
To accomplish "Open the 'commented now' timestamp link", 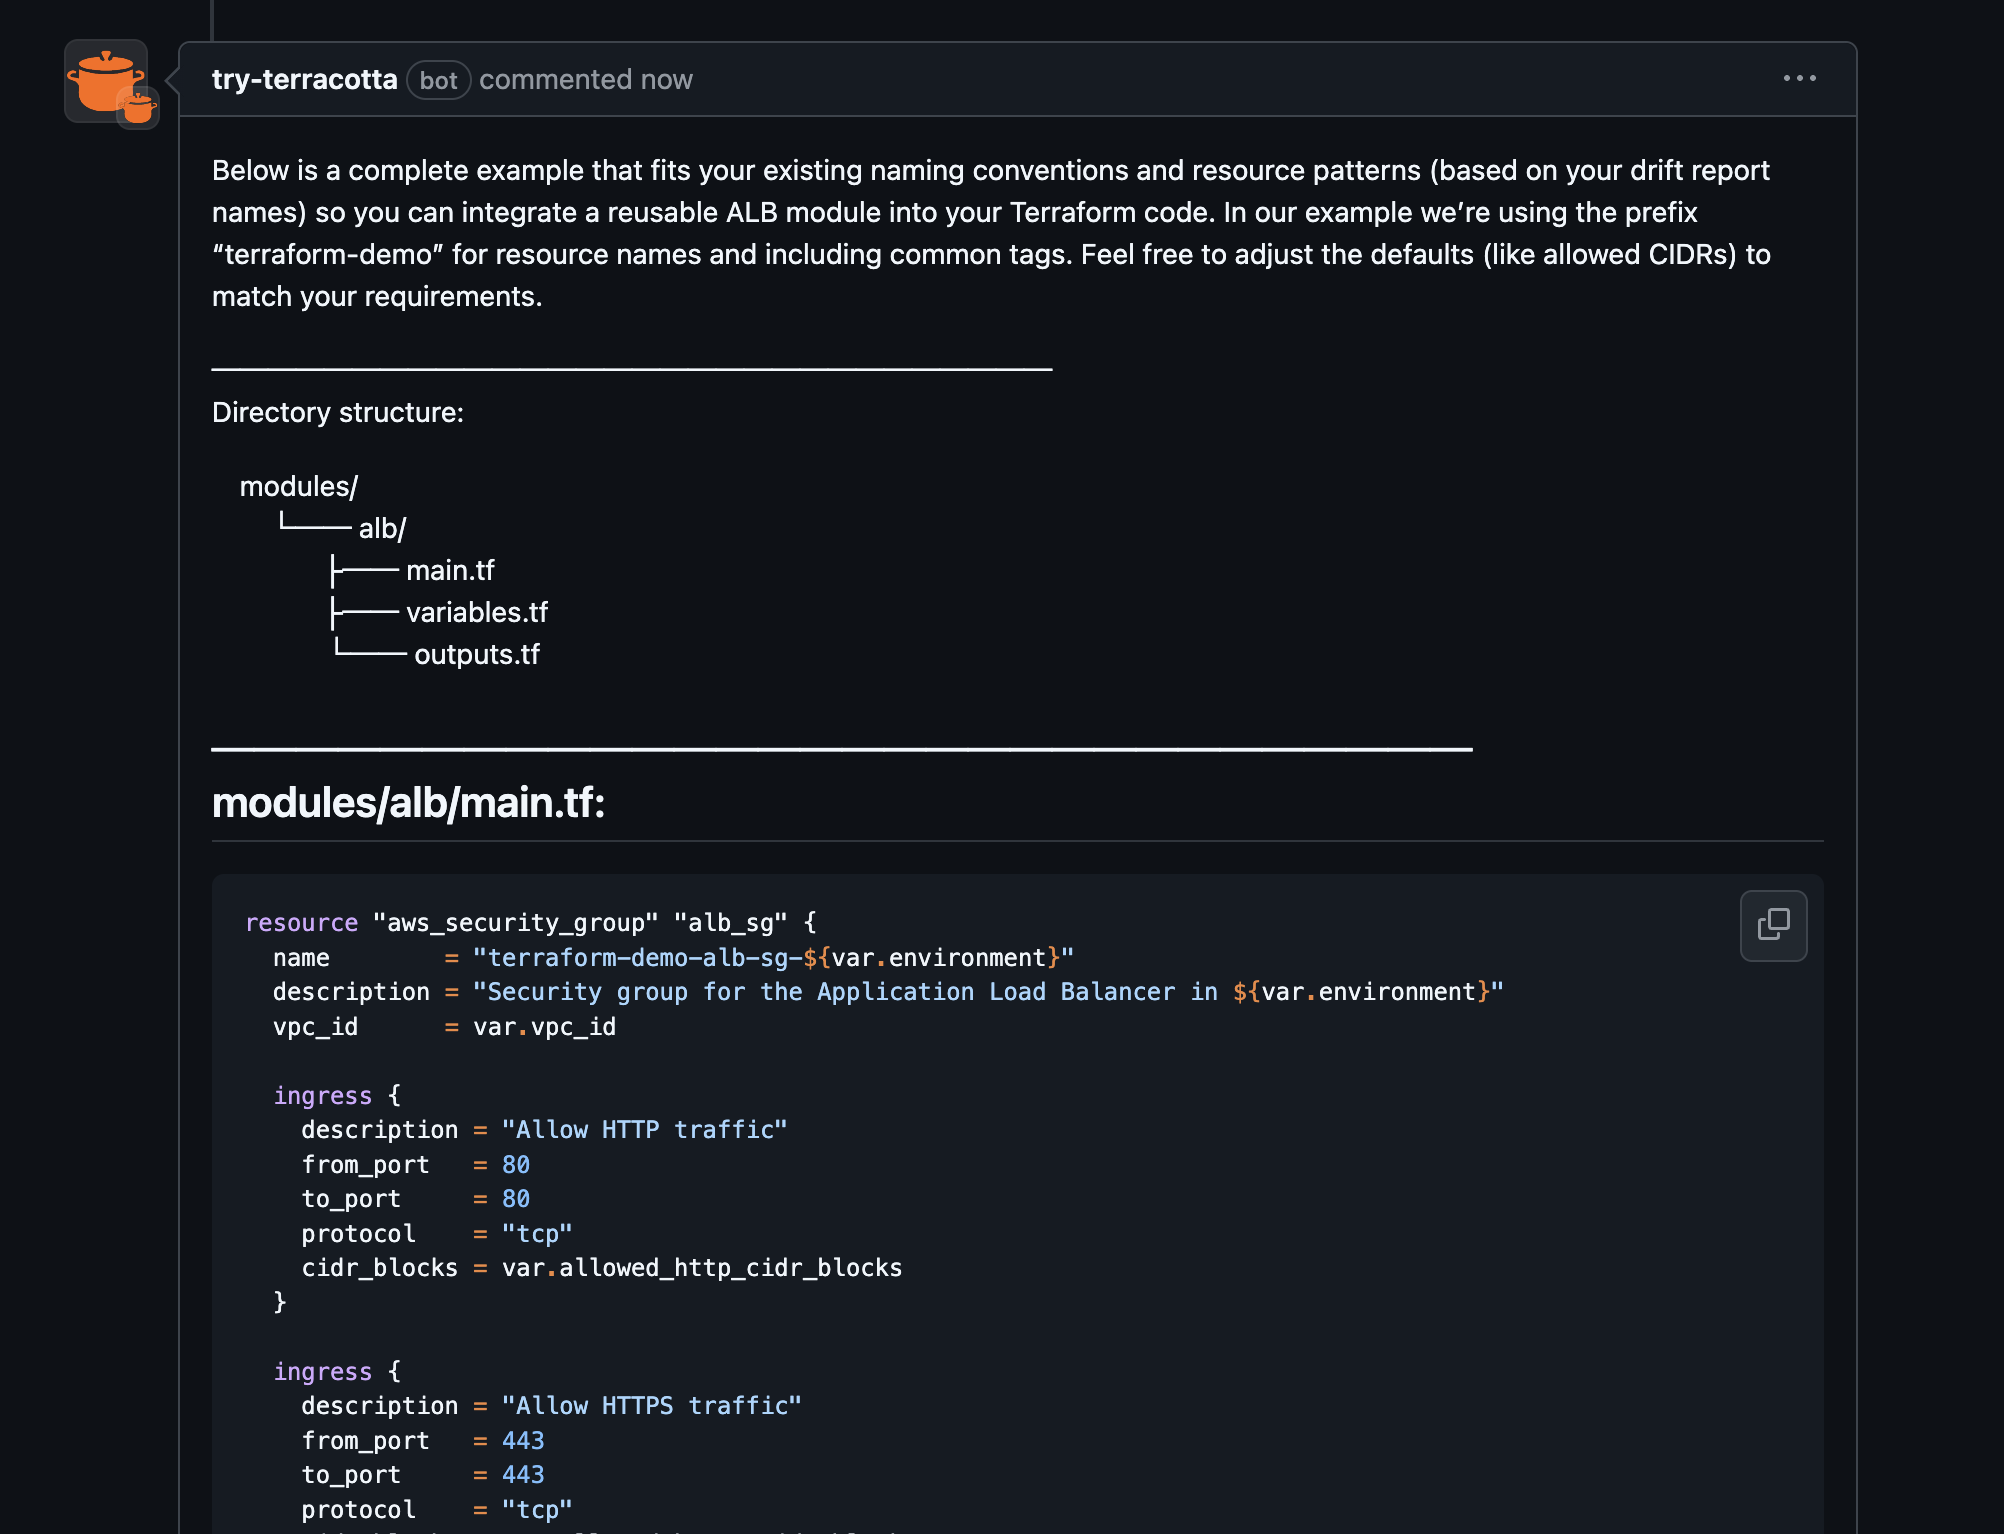I will 586,80.
